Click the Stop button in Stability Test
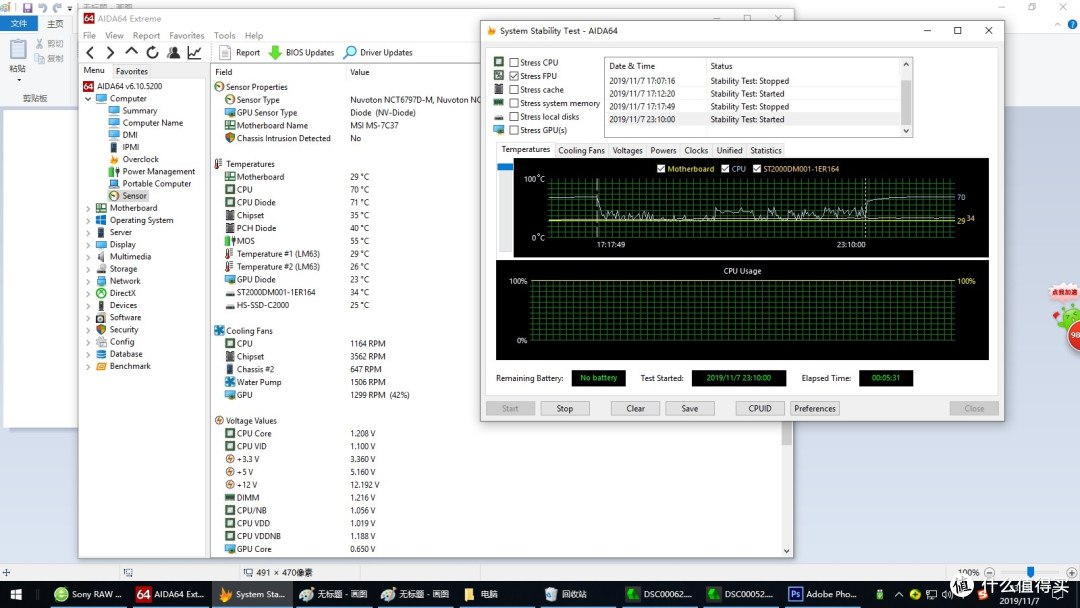 pos(565,408)
